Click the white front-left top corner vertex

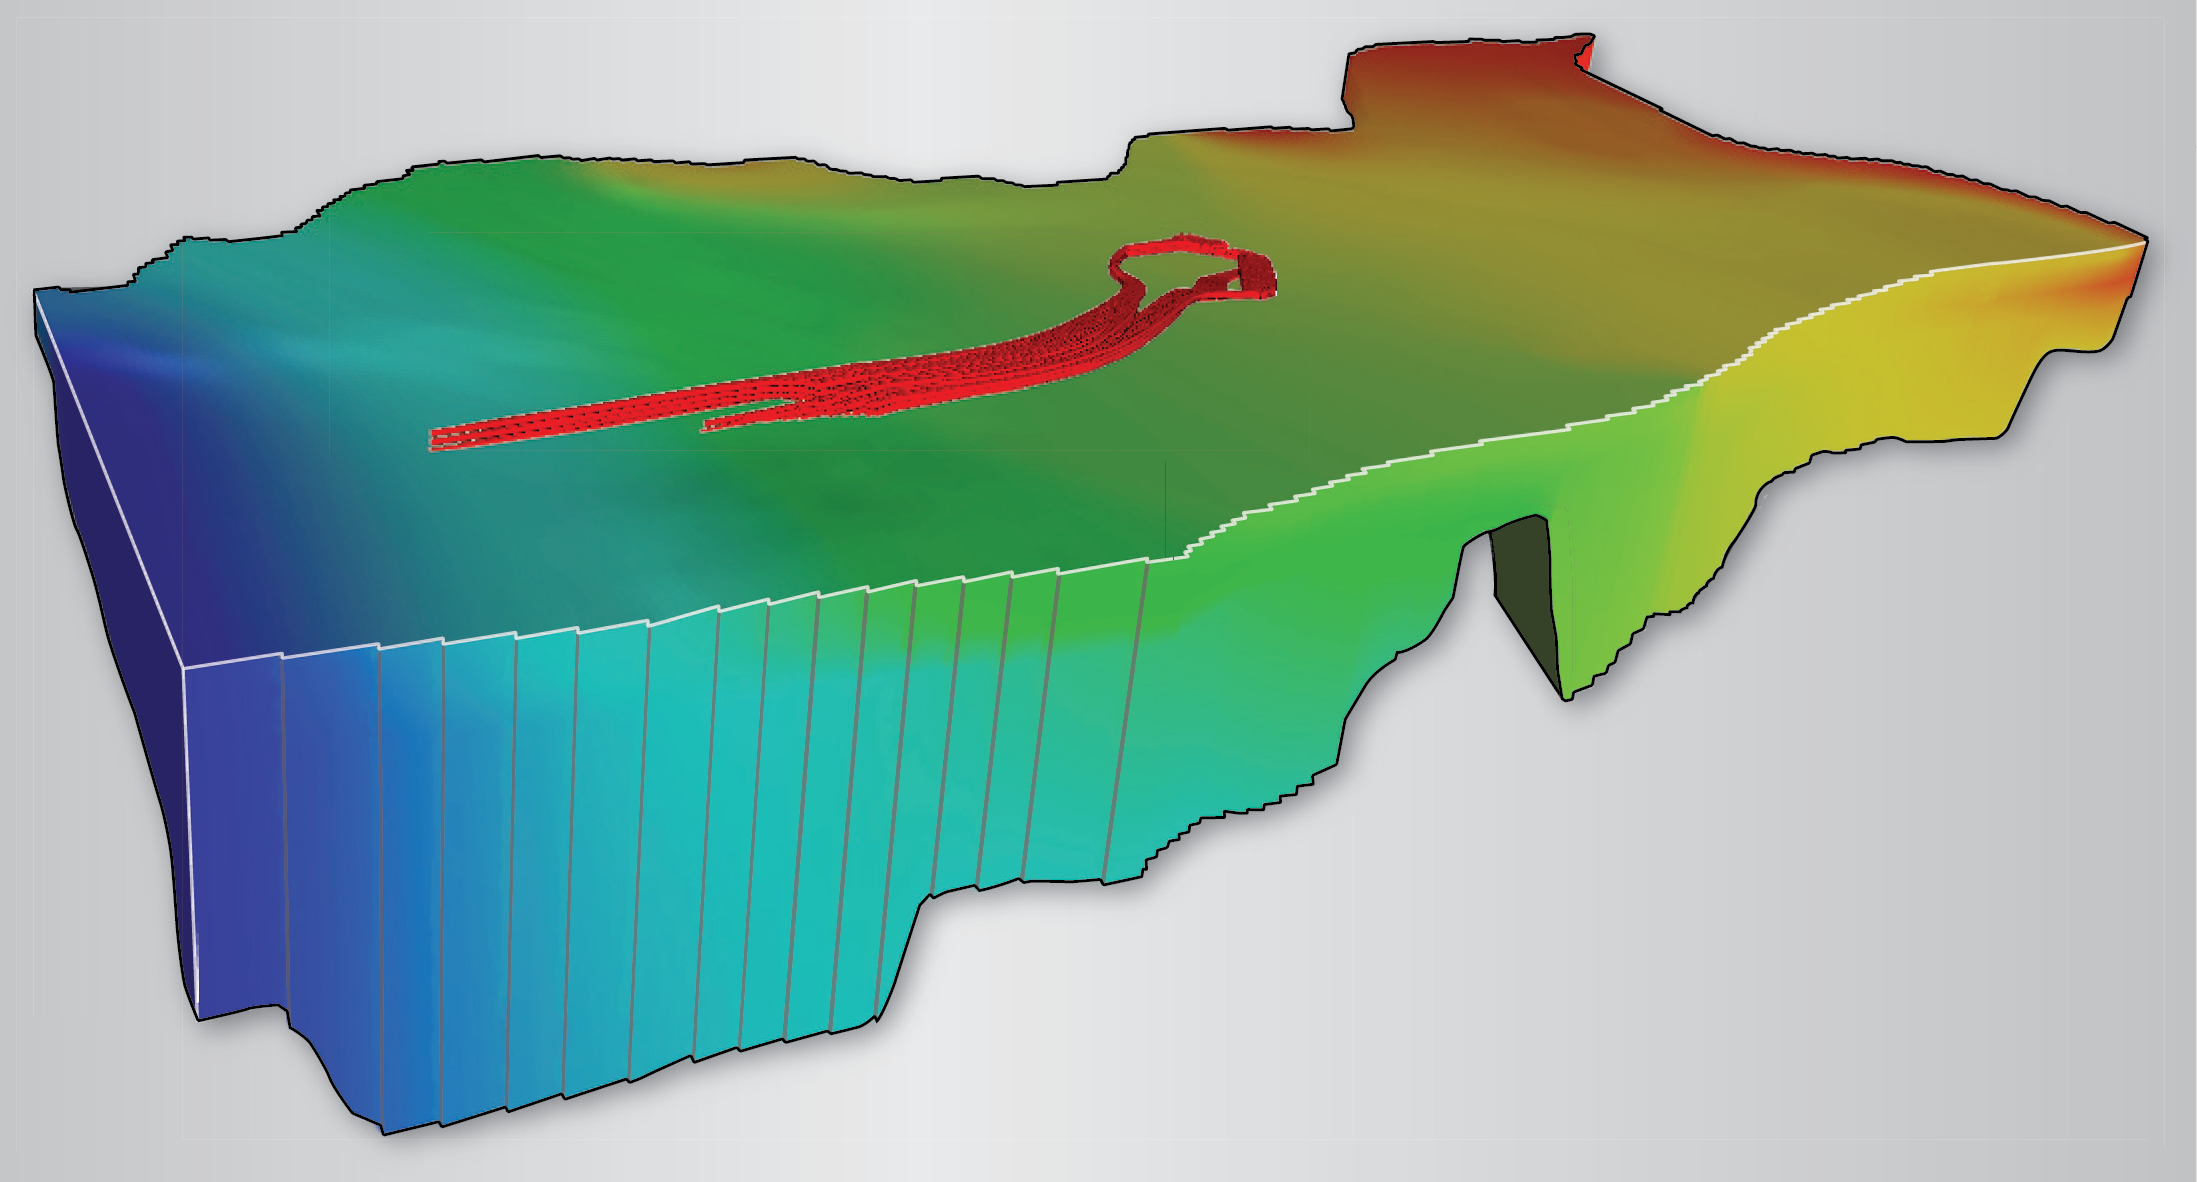[184, 668]
